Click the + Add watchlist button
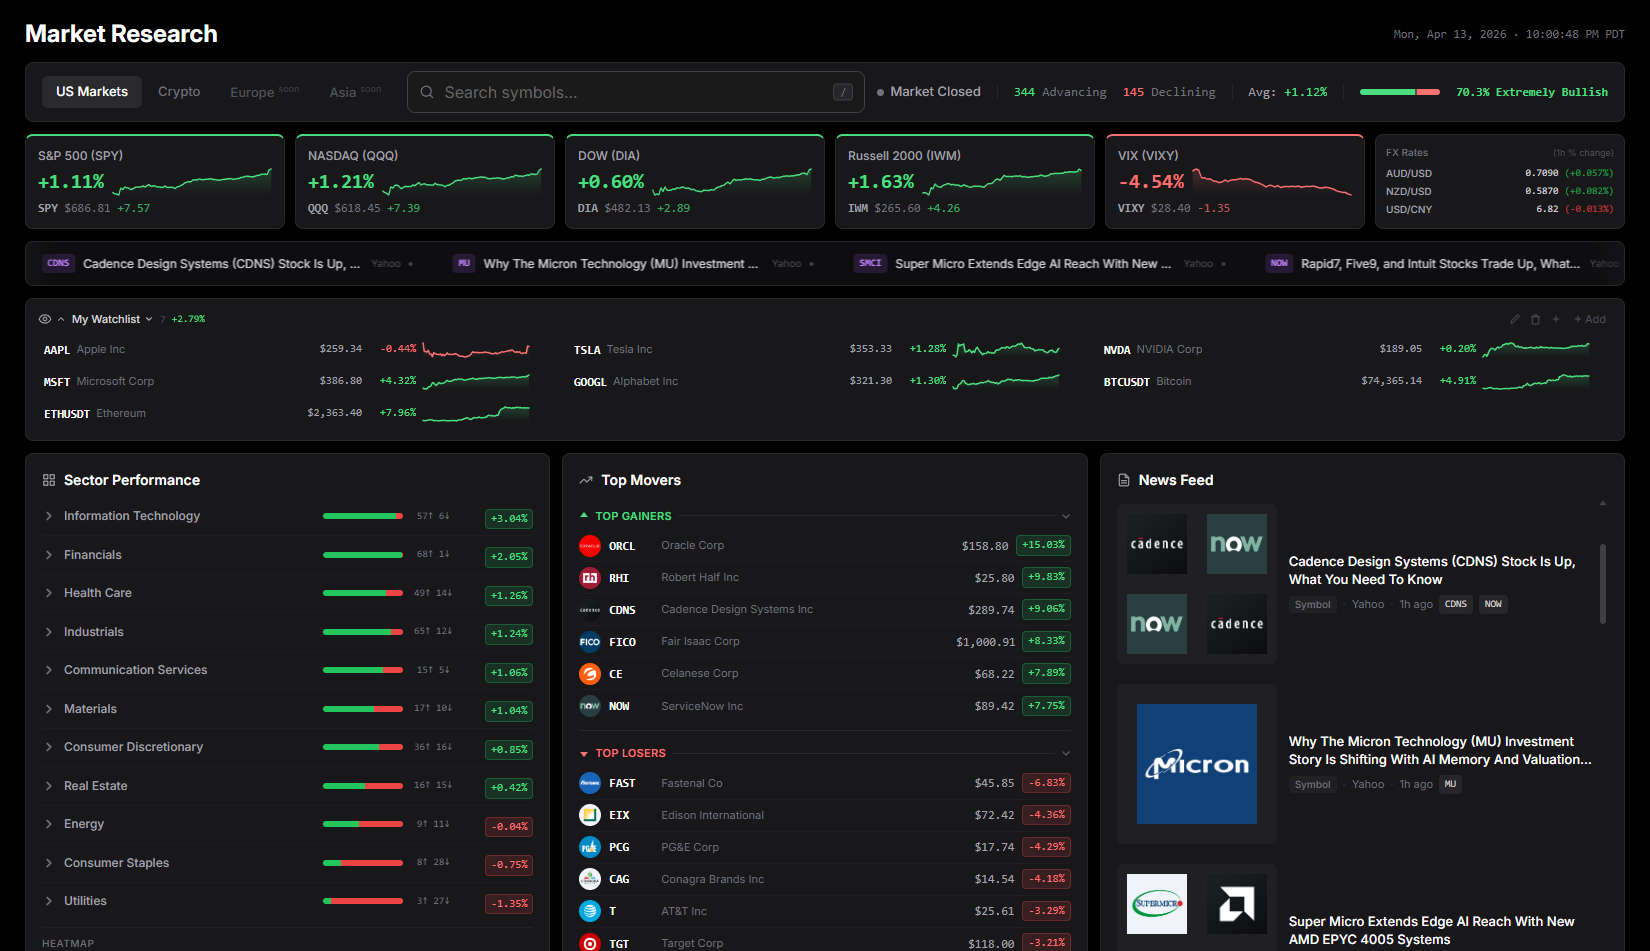Screen dimensions: 1650x951 point(1590,319)
